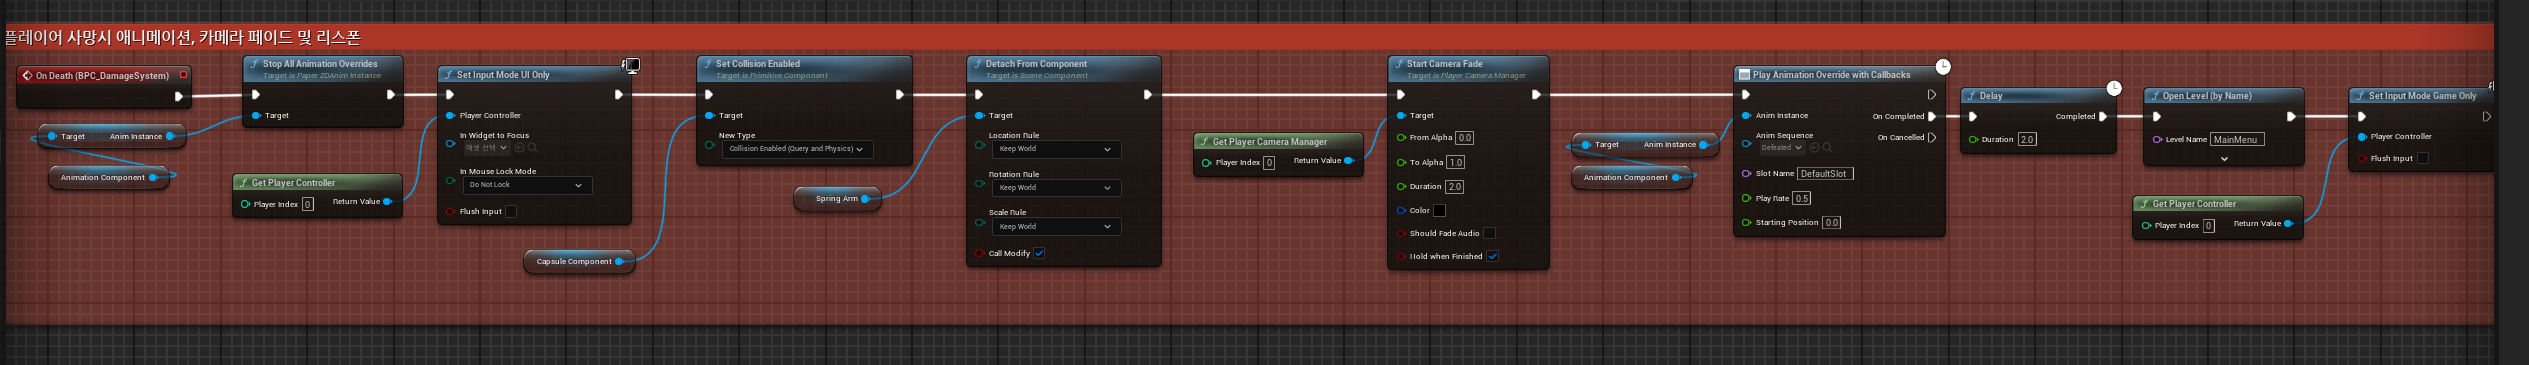Open In Mouse Lock Mode Do Not Lock dropdown
Screen dimensions: 2529x365
[x=527, y=185]
